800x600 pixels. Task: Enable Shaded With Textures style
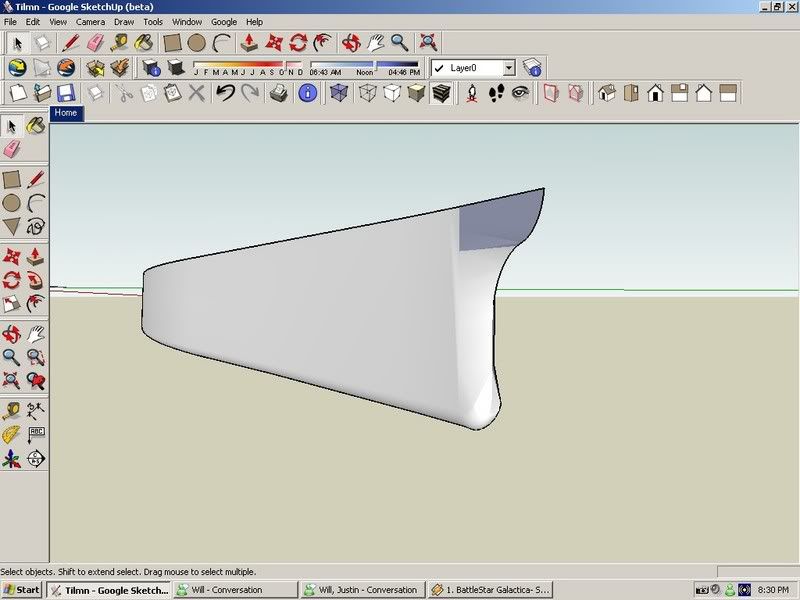pyautogui.click(x=441, y=93)
